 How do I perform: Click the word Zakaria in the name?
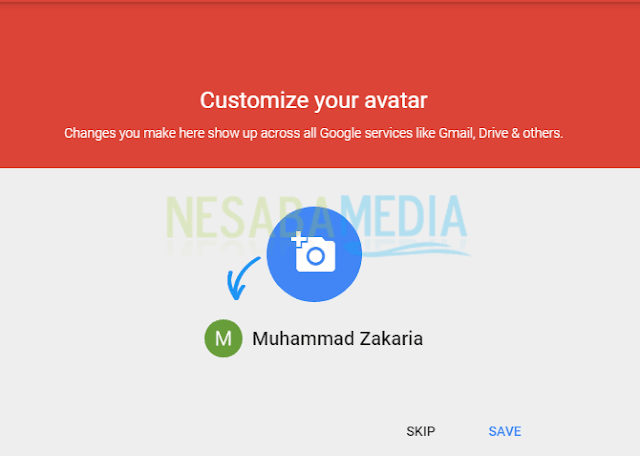click(x=391, y=338)
